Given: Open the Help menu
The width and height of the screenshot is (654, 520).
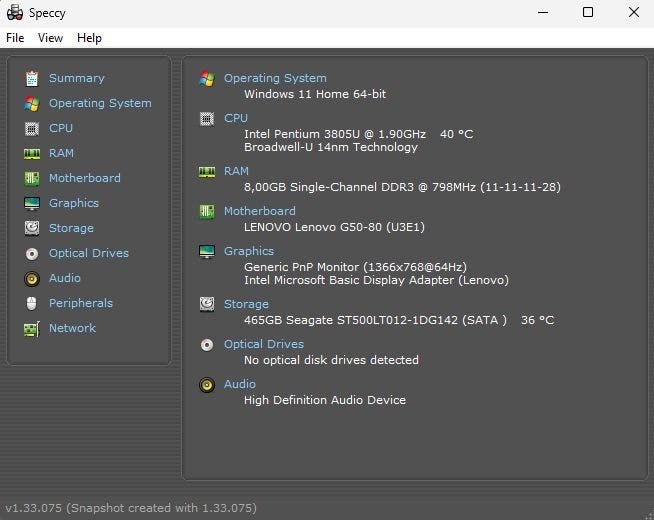Looking at the screenshot, I should click(89, 38).
